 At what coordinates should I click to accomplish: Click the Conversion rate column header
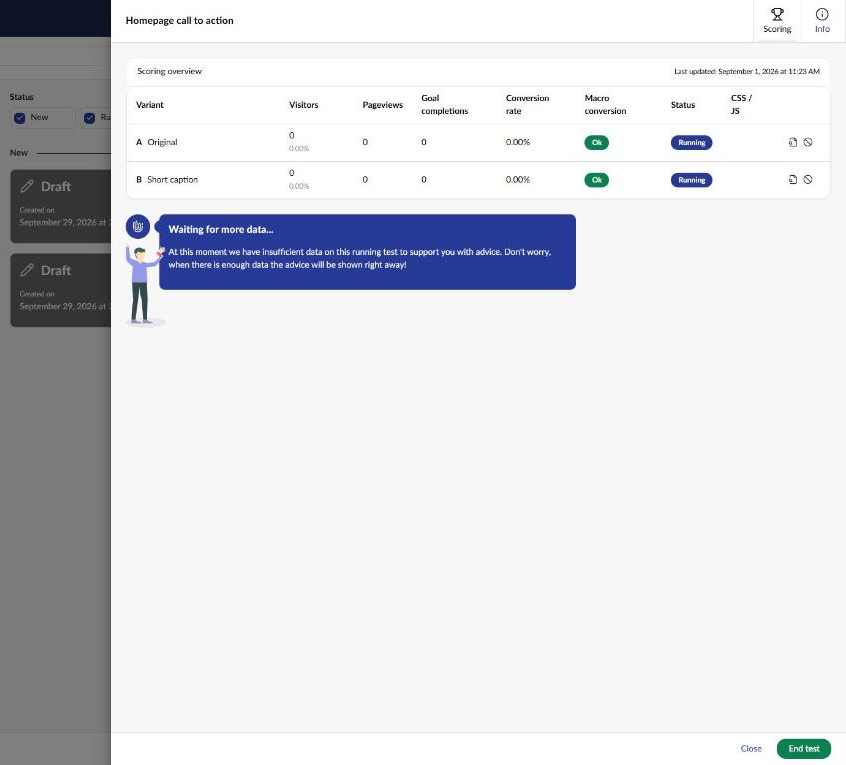click(x=527, y=105)
